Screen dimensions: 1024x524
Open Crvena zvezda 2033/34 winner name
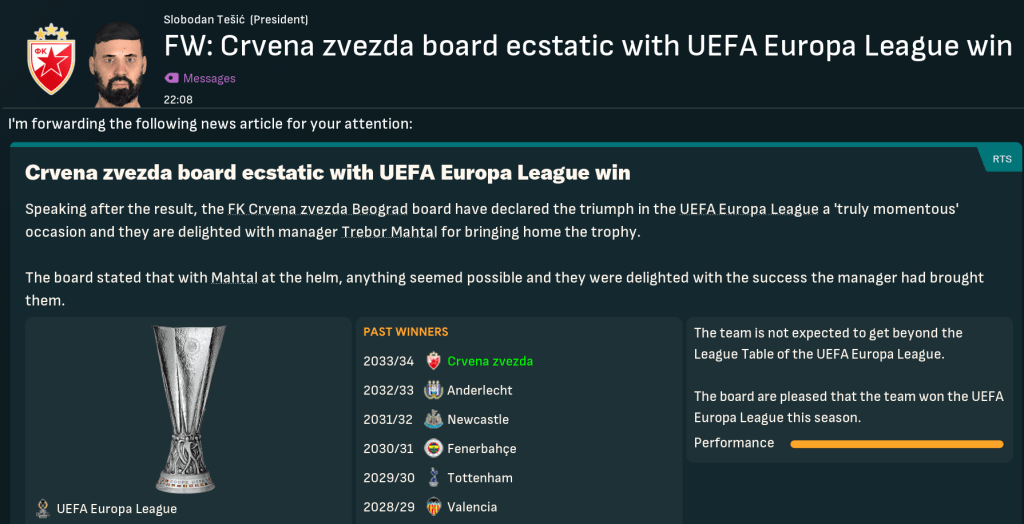click(x=490, y=361)
